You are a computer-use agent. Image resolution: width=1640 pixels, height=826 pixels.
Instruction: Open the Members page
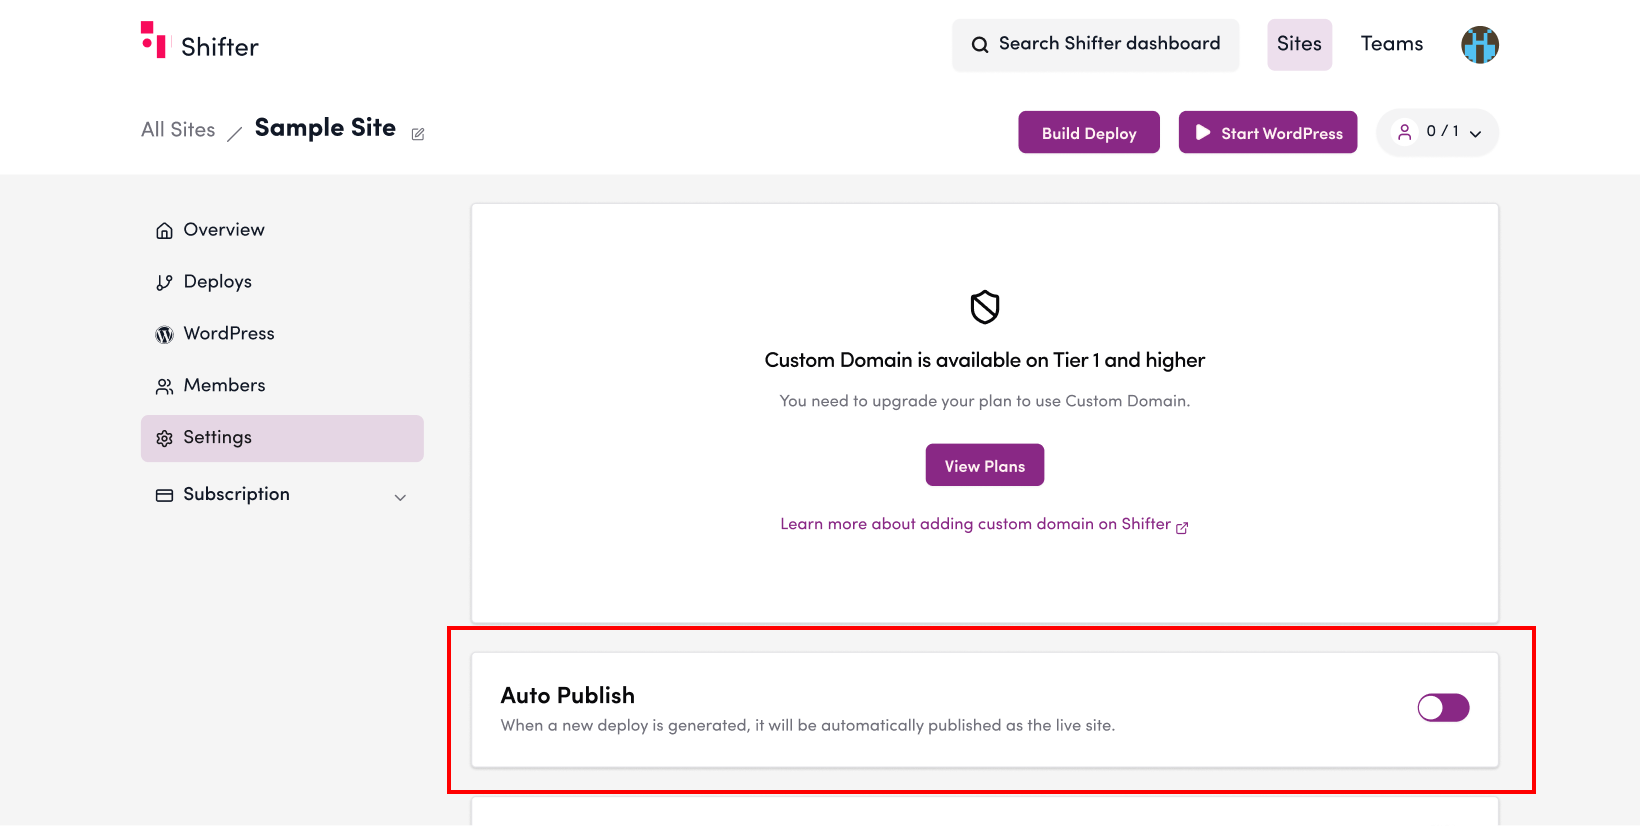click(282, 386)
